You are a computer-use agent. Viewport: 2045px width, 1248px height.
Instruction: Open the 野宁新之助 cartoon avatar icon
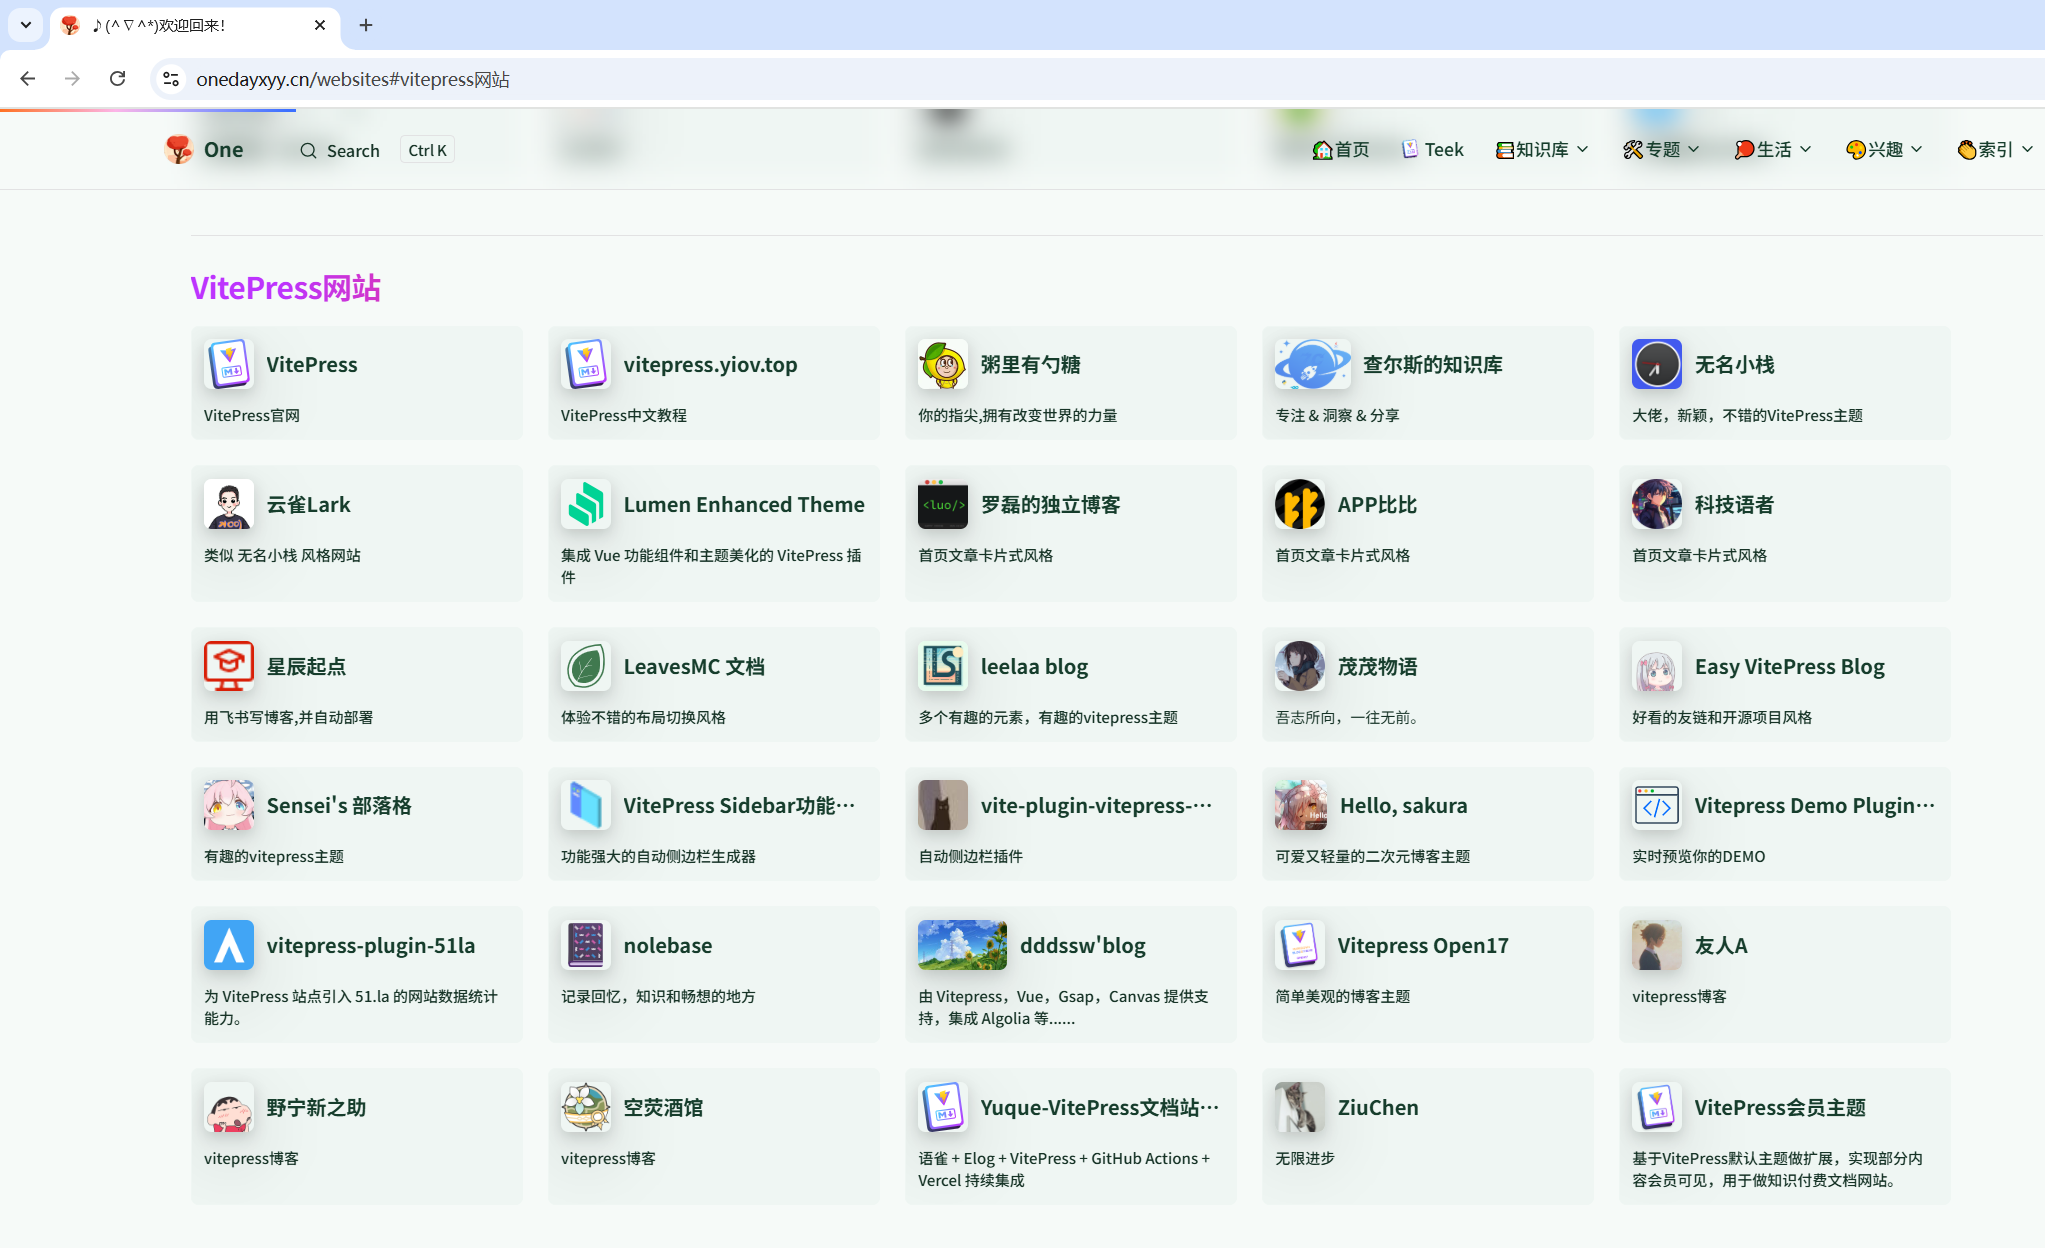click(229, 1107)
